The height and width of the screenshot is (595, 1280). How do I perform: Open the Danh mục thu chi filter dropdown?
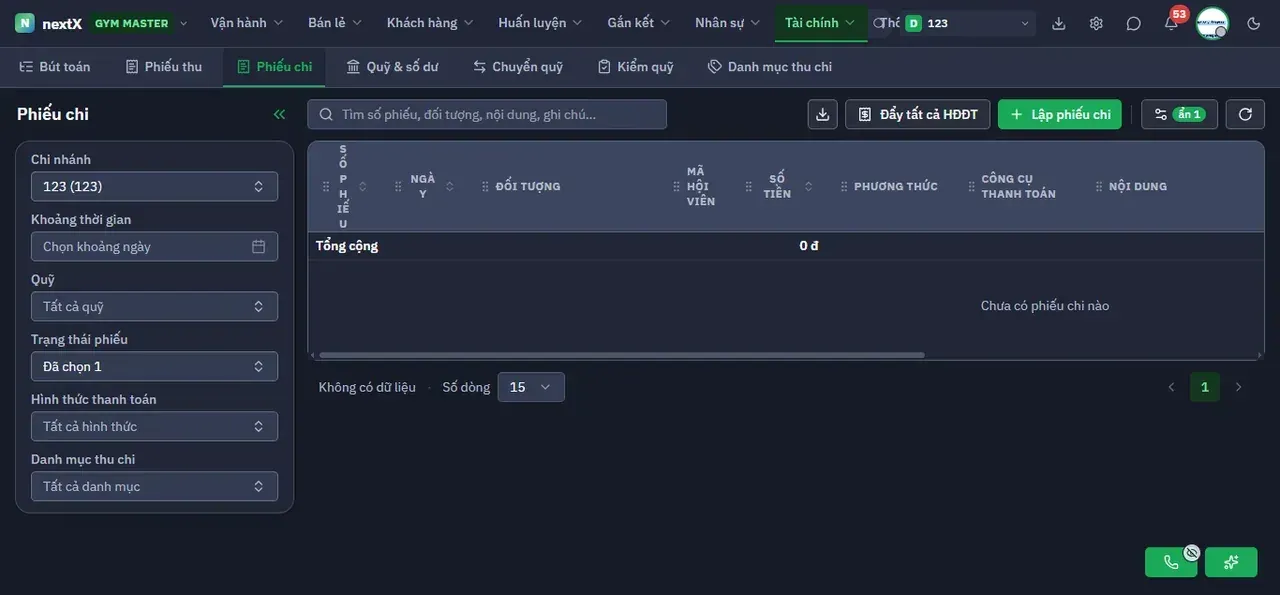(x=154, y=486)
